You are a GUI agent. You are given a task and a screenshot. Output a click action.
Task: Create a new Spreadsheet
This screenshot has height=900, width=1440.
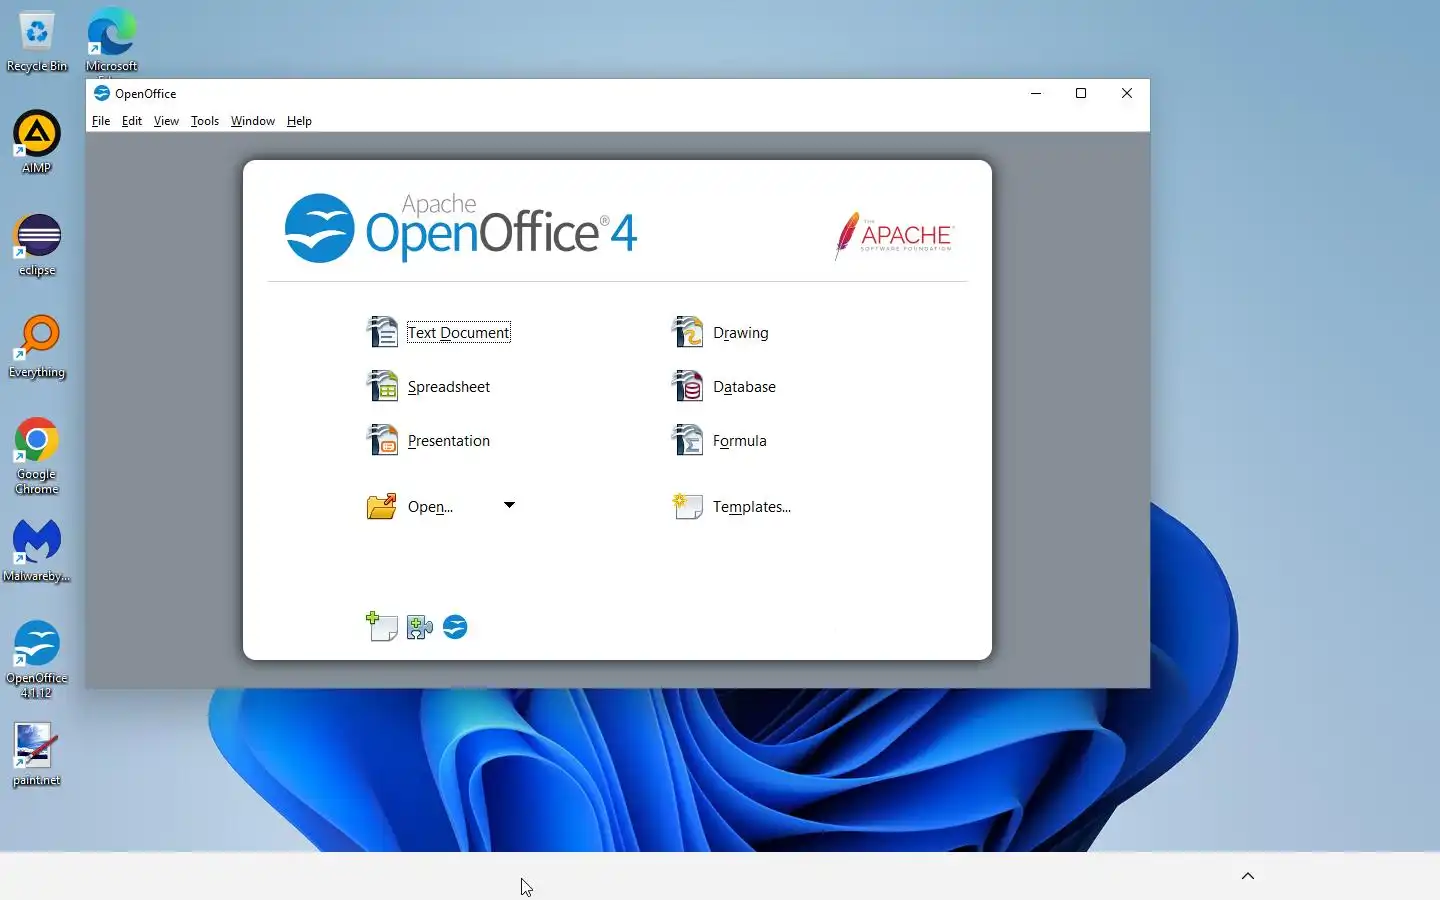[x=448, y=386]
